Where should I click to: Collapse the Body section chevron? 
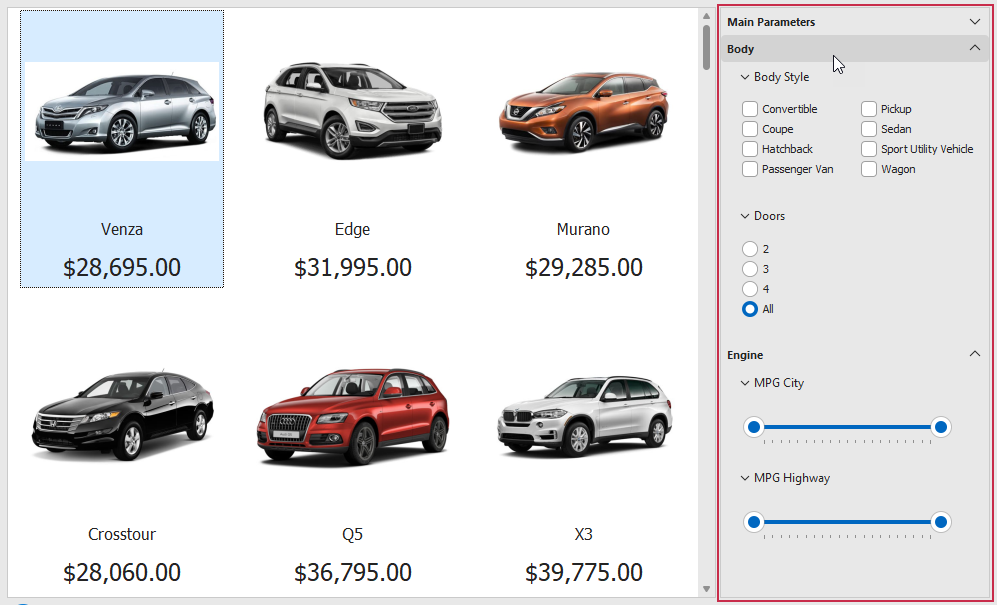(975, 48)
